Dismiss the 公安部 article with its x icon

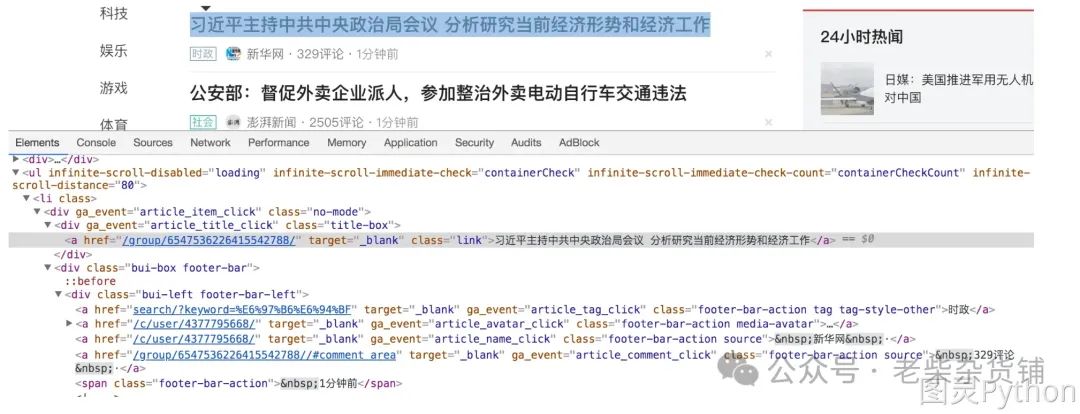click(x=769, y=122)
